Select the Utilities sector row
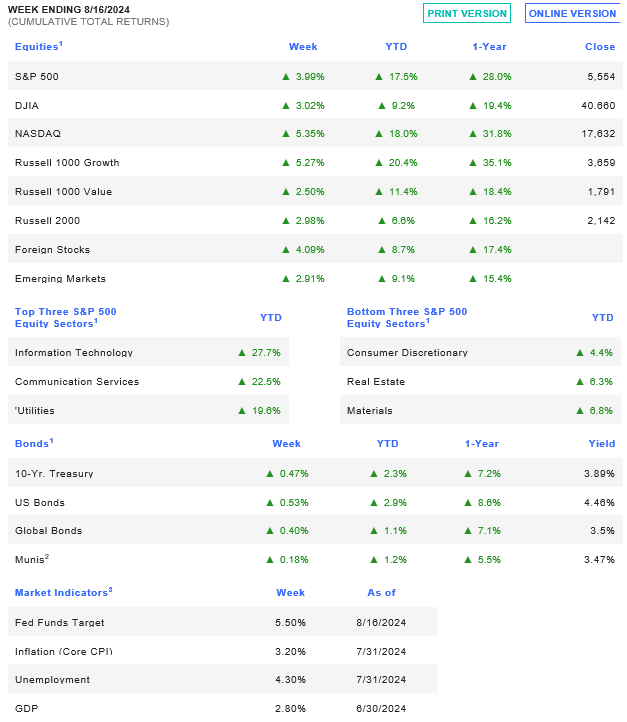 [x=148, y=410]
